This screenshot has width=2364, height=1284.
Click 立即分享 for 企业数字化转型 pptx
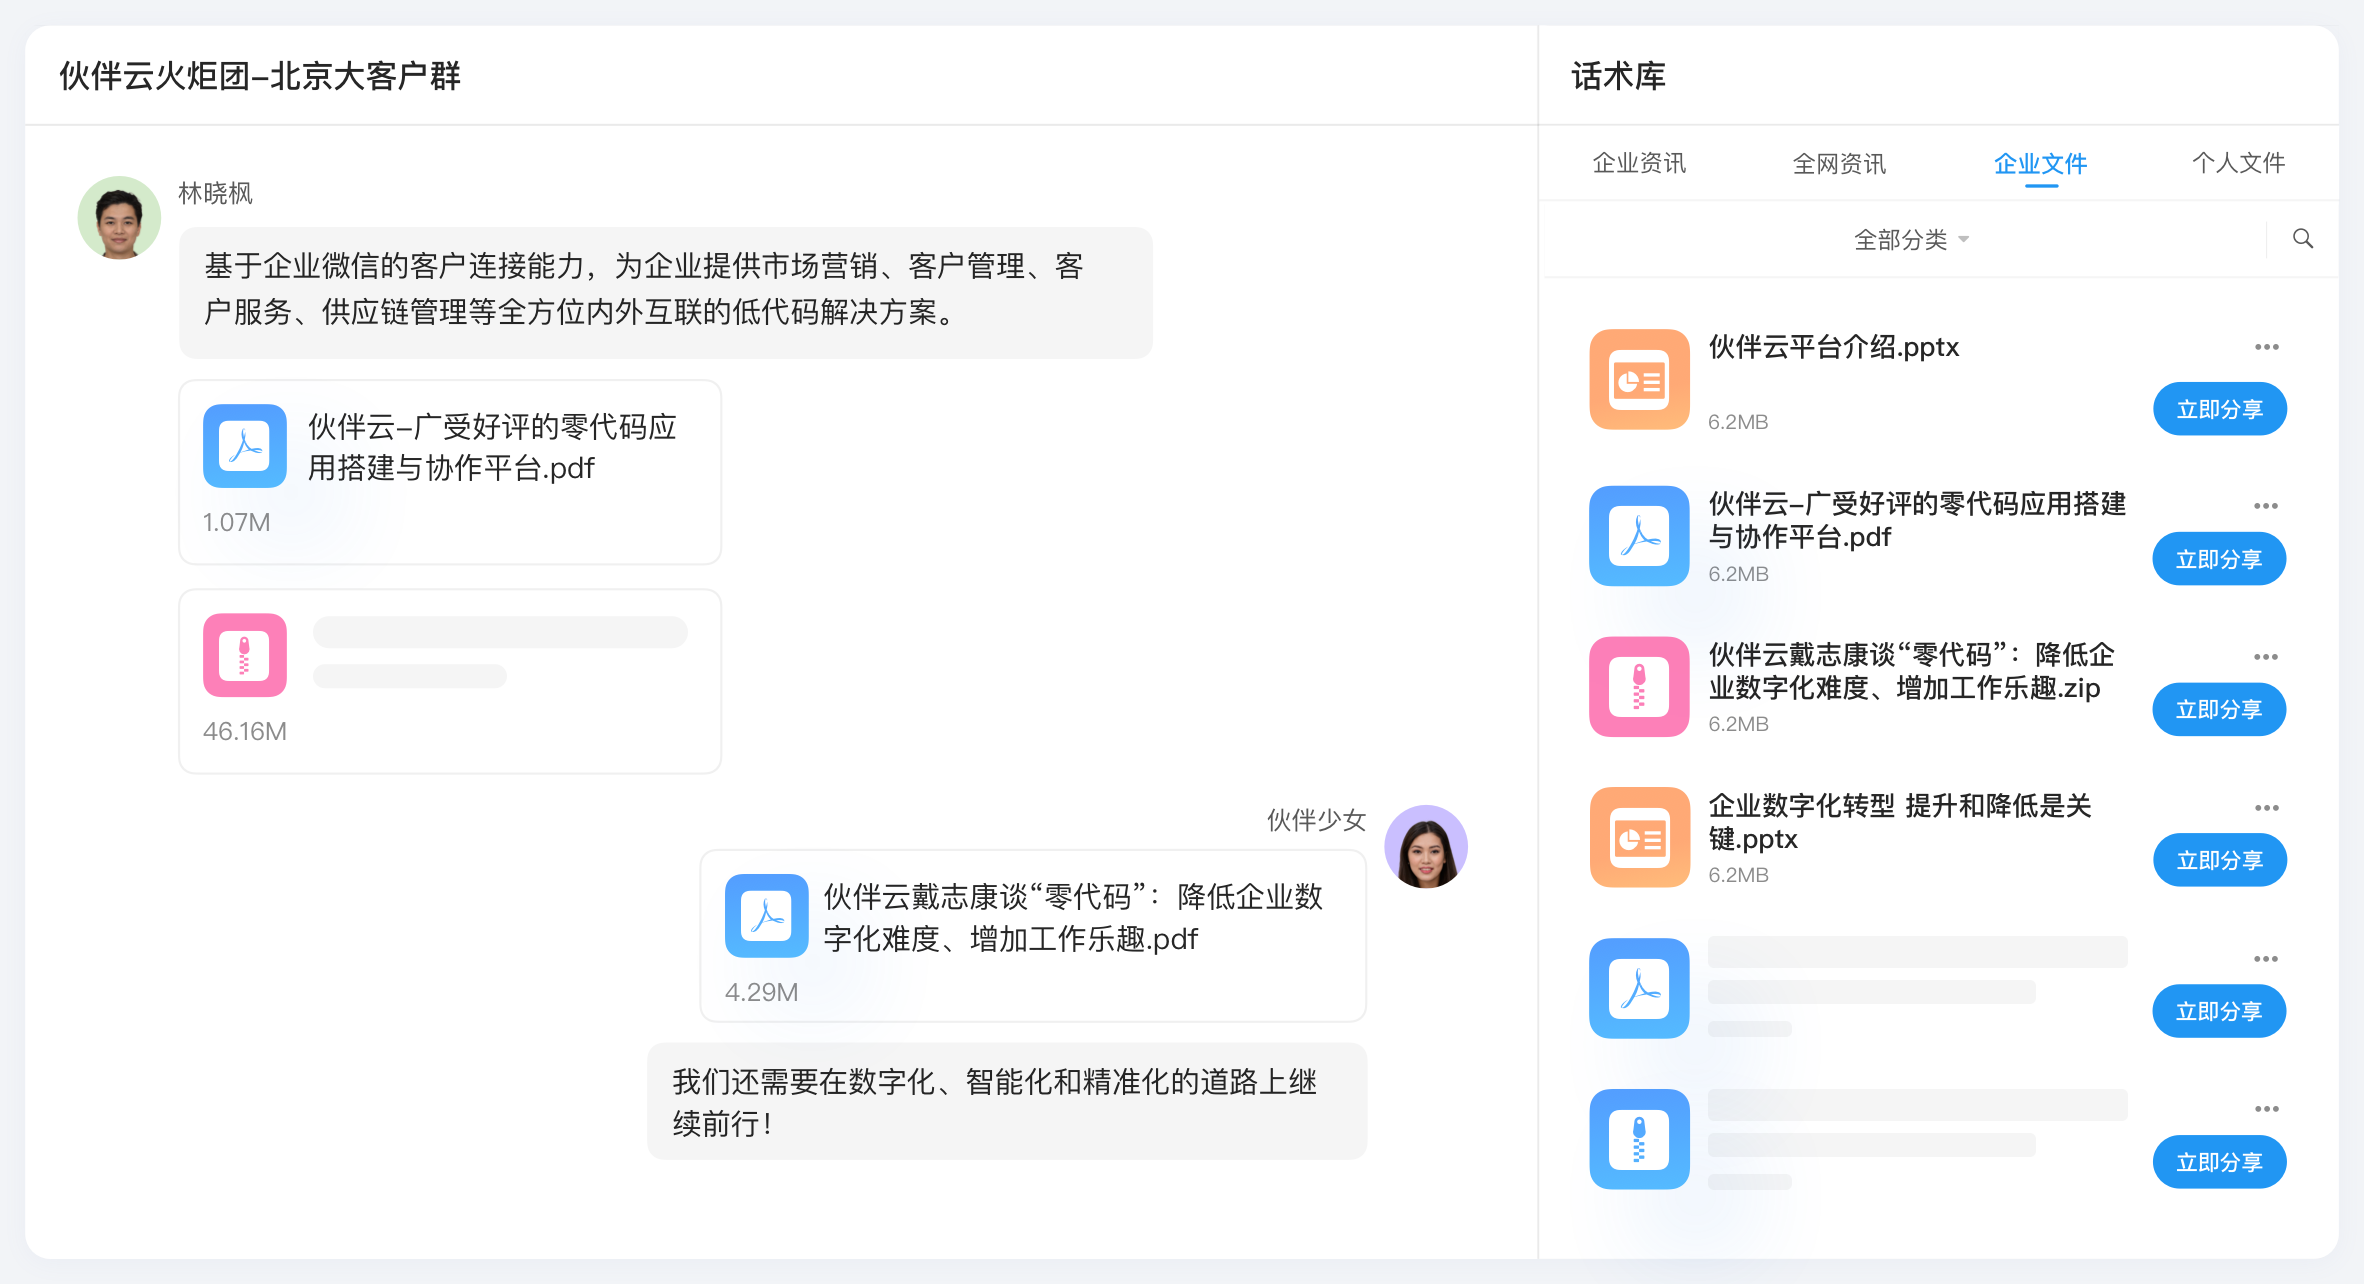2219,860
